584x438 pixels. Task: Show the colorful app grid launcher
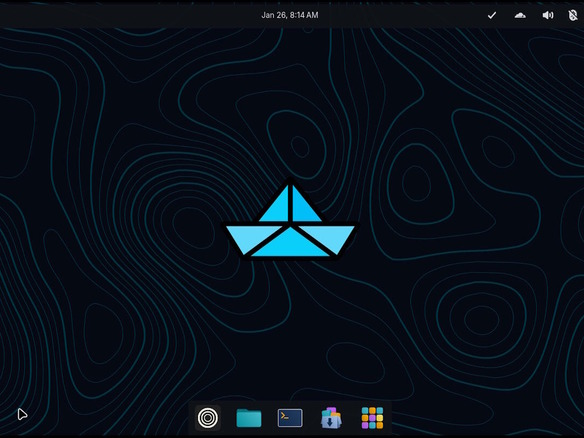pos(372,418)
